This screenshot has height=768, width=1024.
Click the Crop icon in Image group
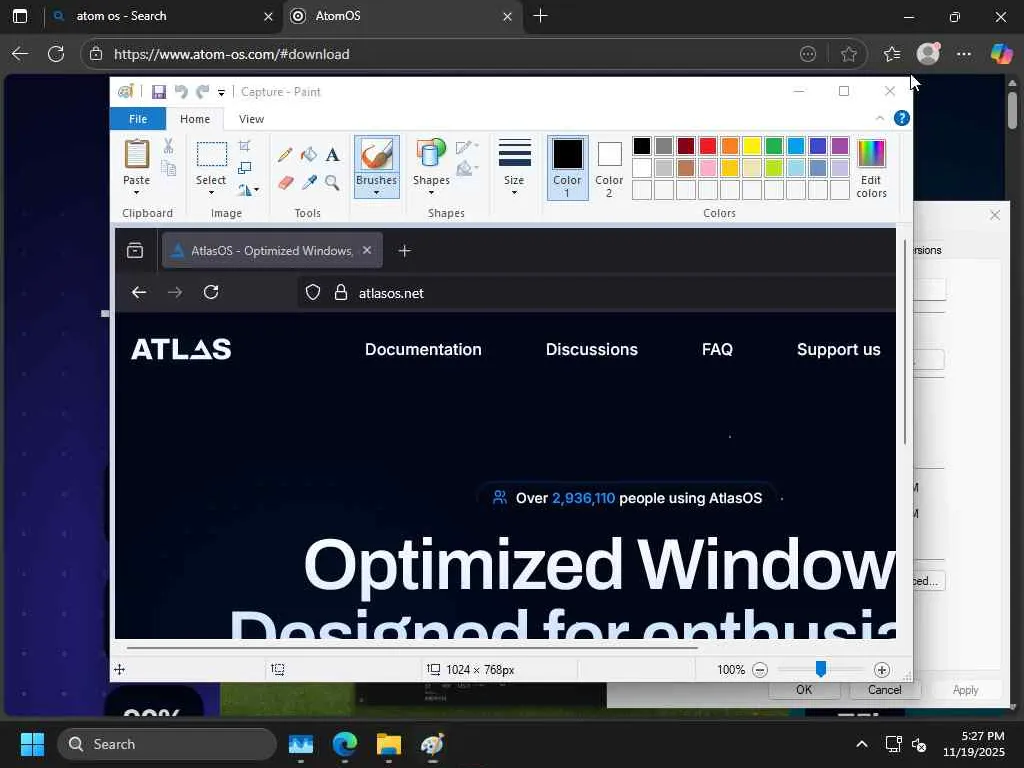click(x=245, y=146)
